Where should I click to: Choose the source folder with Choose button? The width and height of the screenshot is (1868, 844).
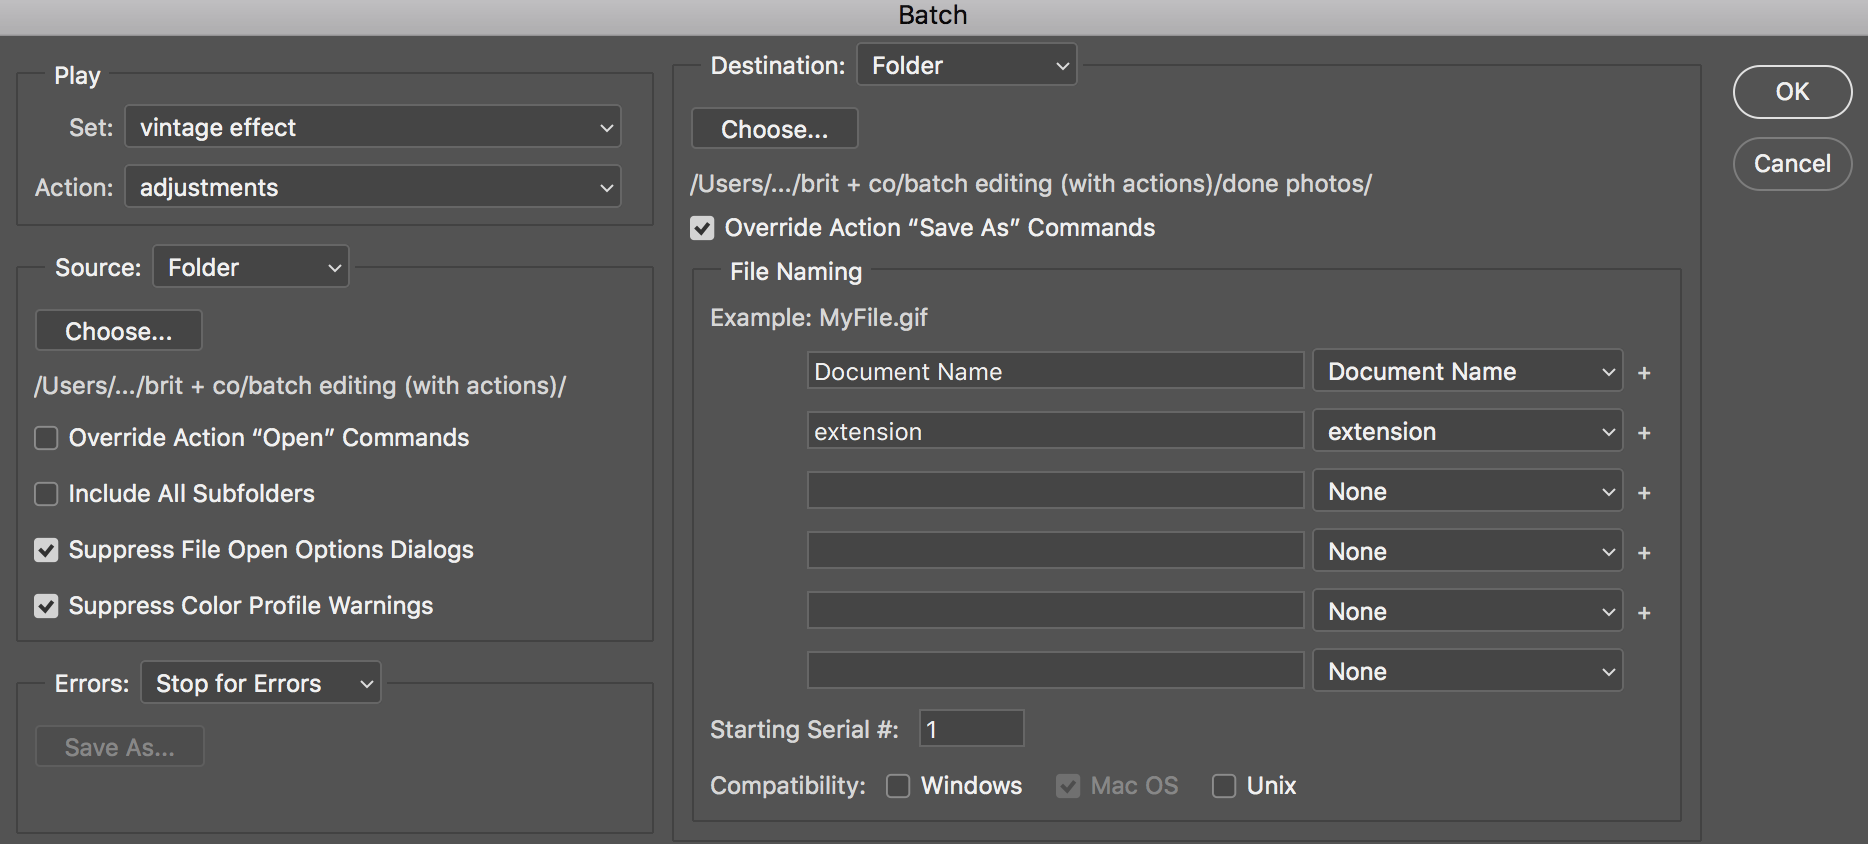(119, 331)
